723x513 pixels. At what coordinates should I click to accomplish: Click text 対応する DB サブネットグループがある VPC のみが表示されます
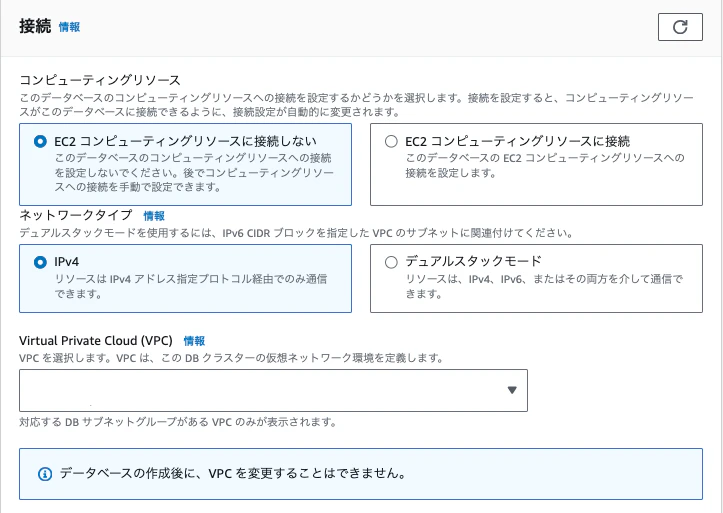pos(178,422)
